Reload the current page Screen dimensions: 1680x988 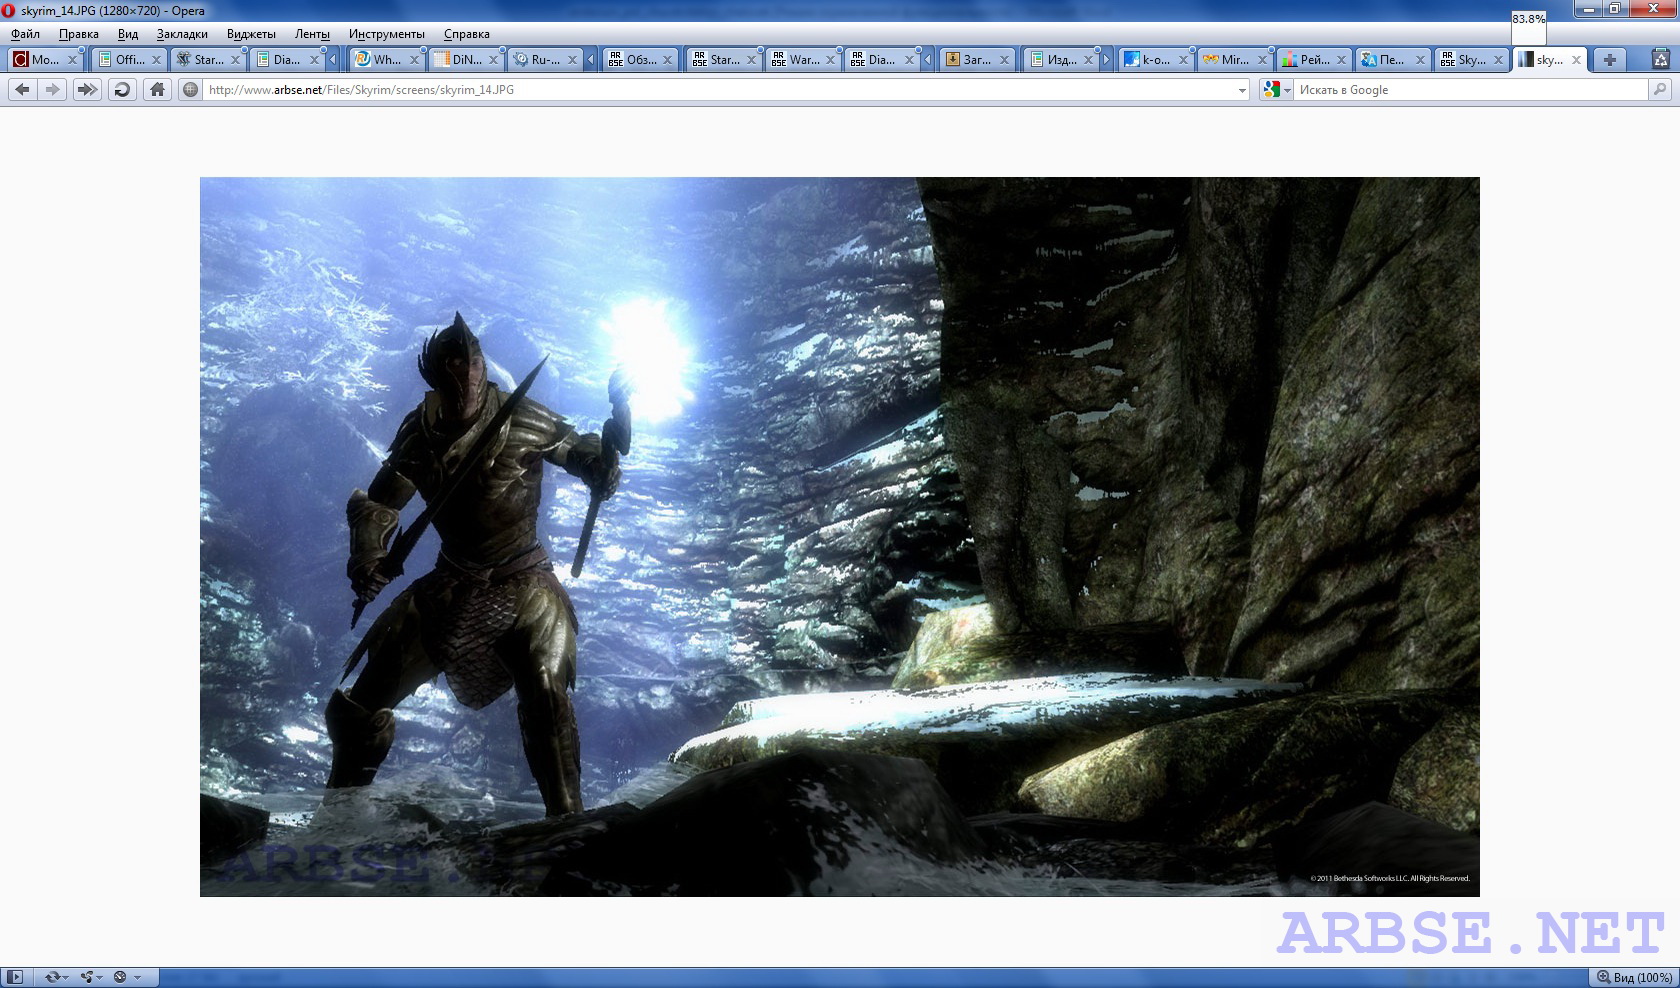click(122, 89)
